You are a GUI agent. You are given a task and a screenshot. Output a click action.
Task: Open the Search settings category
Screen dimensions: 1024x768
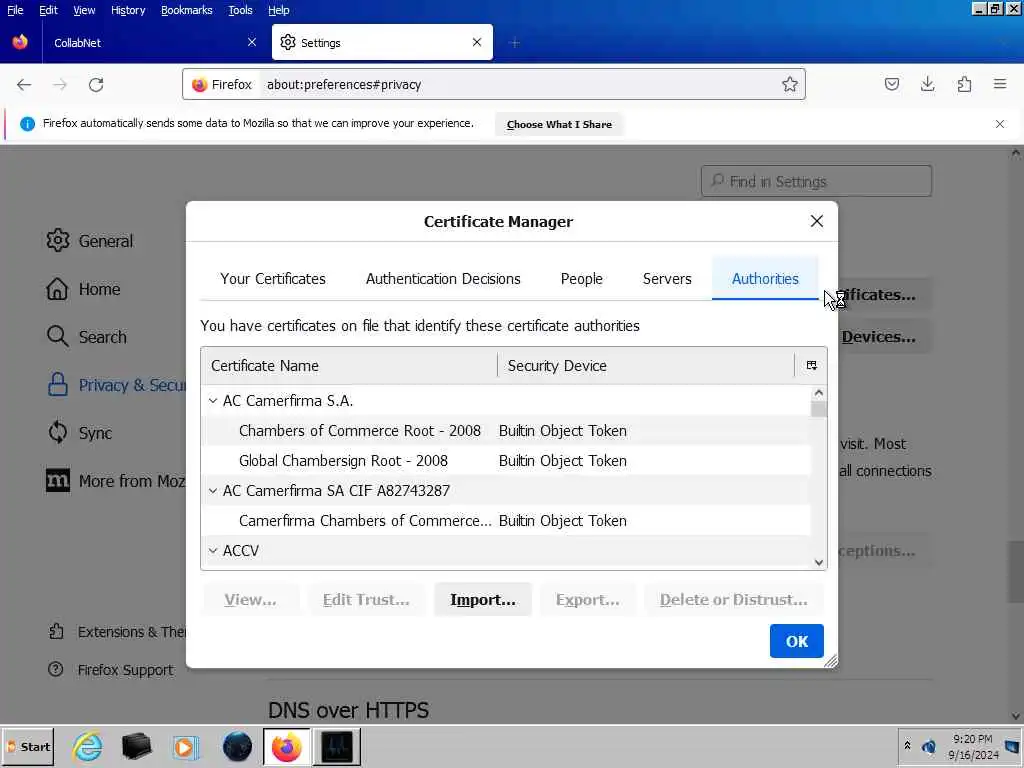tap(87, 337)
